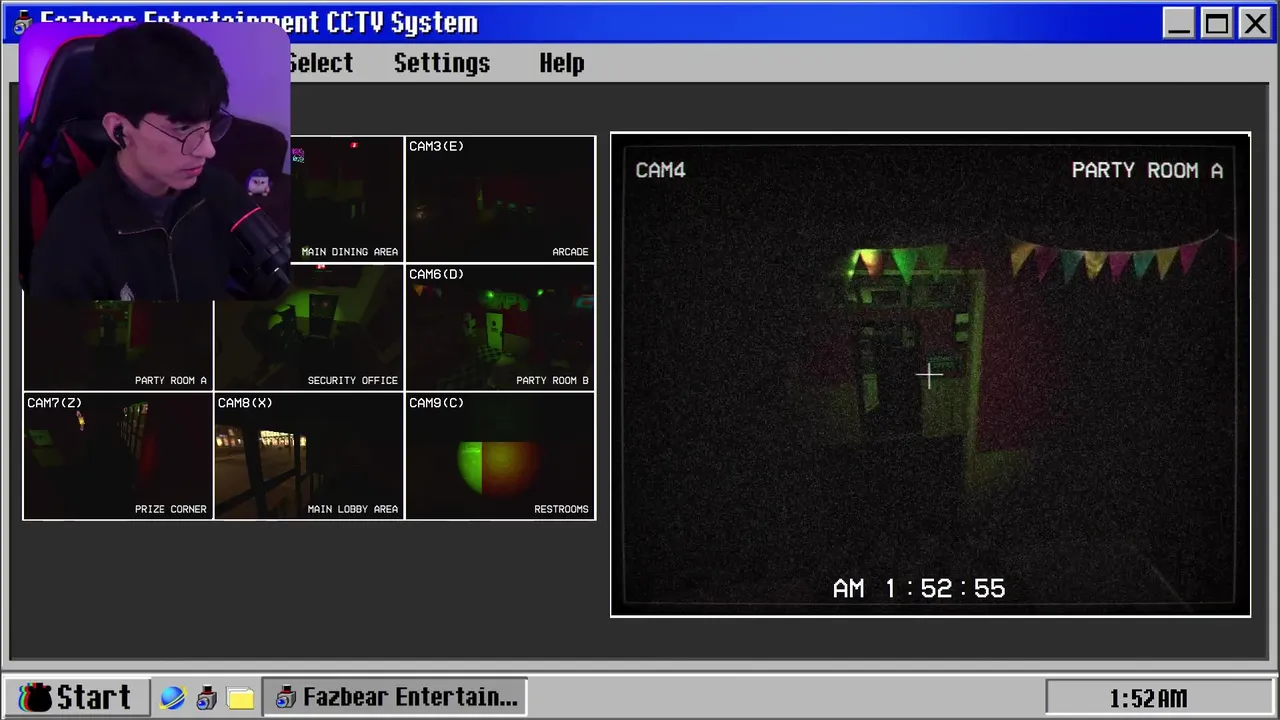Switch to CAM6 Party Room B
Image resolution: width=1280 pixels, height=720 pixels.
(x=500, y=327)
